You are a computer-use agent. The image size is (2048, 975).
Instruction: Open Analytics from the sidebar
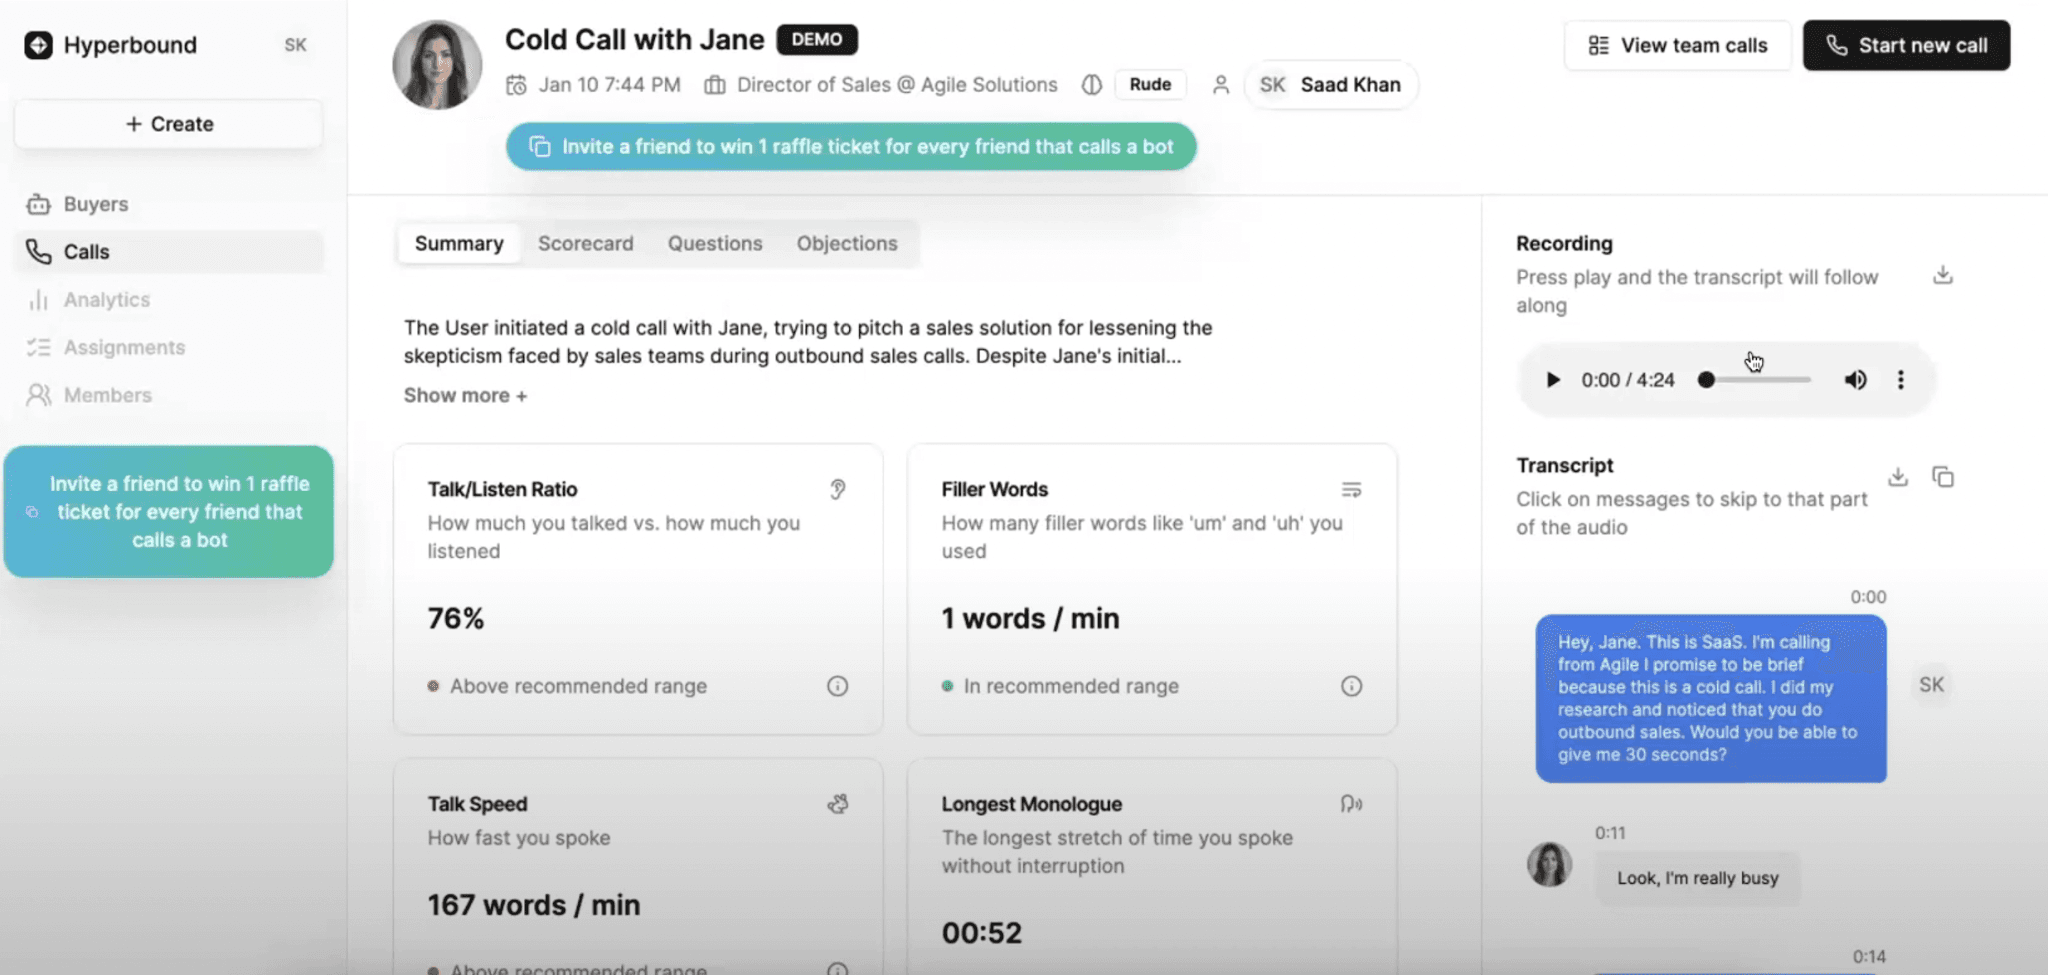[x=105, y=299]
